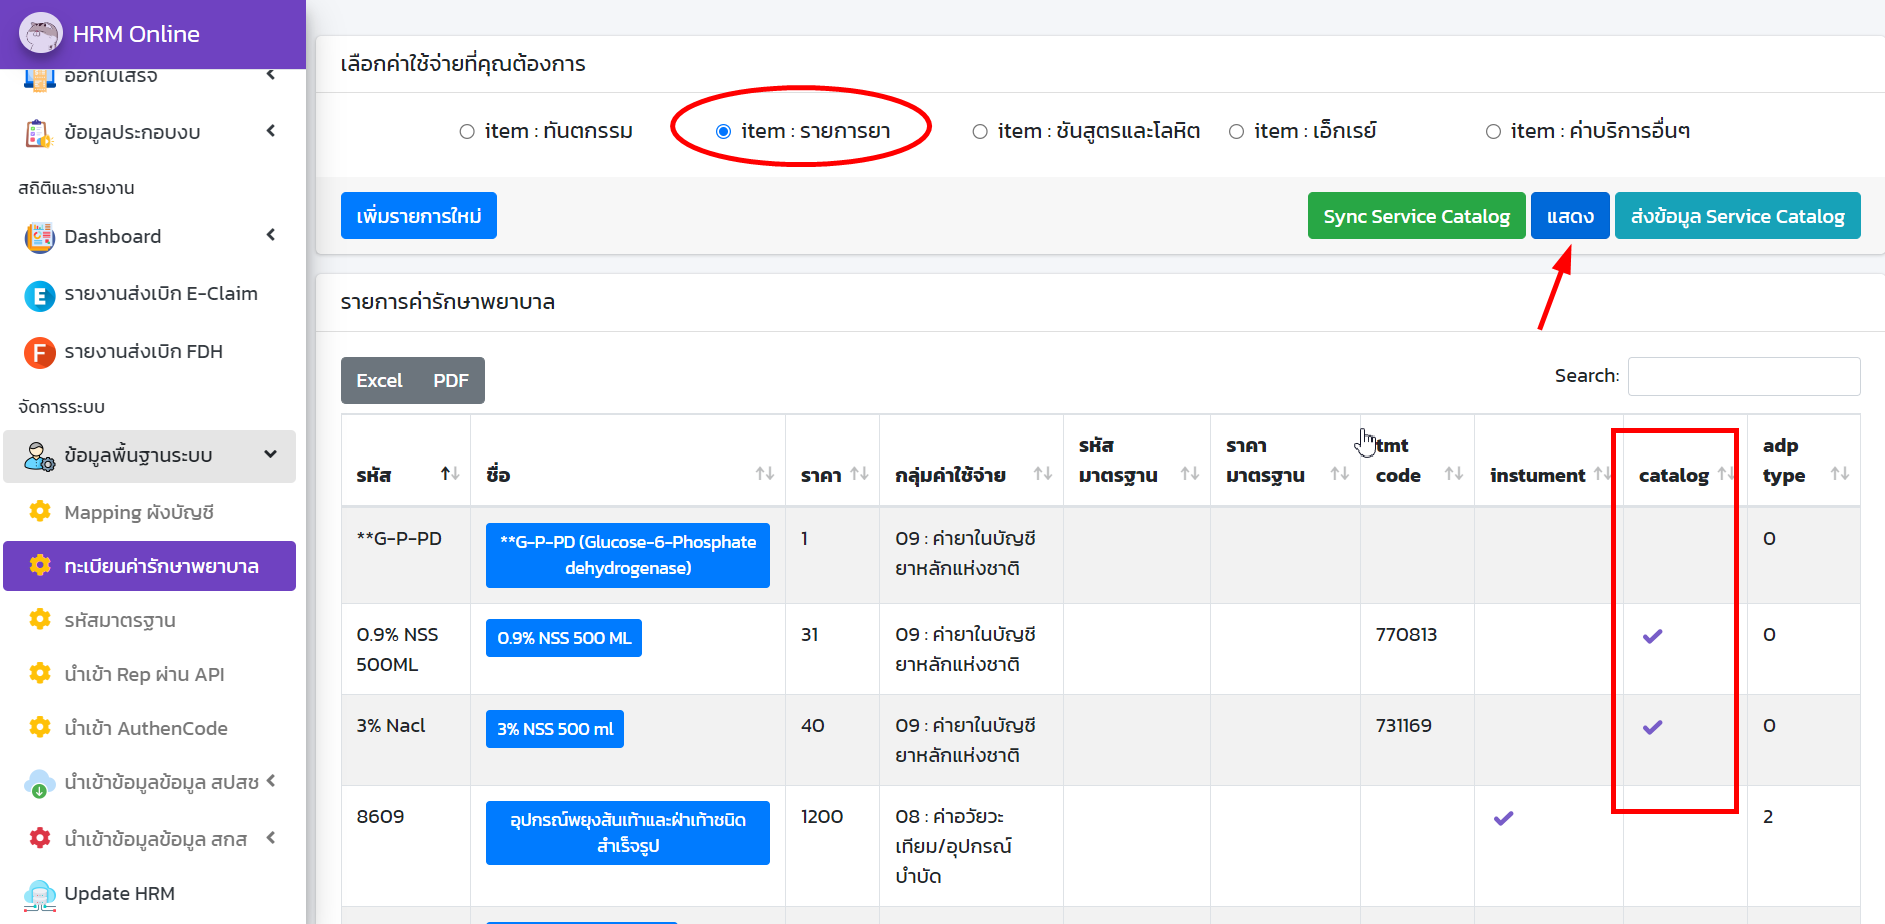The image size is (1885, 924).
Task: Click the FDH report icon
Action: pos(39,352)
